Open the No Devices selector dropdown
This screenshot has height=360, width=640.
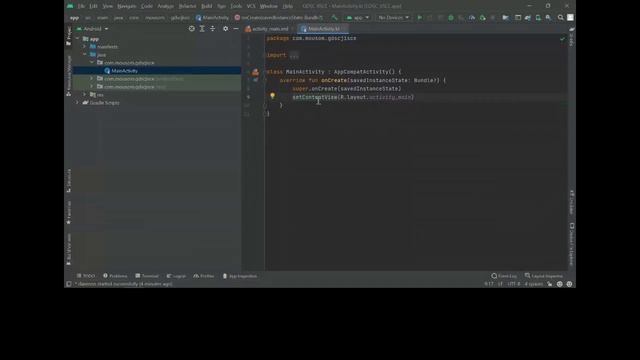click(x=393, y=18)
